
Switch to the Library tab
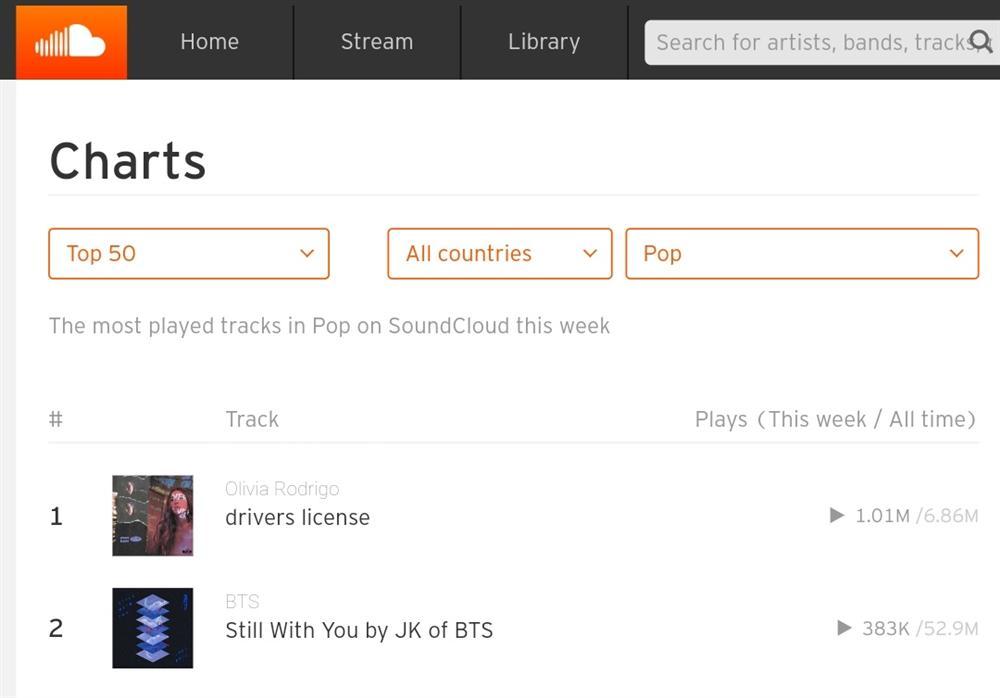(x=543, y=42)
